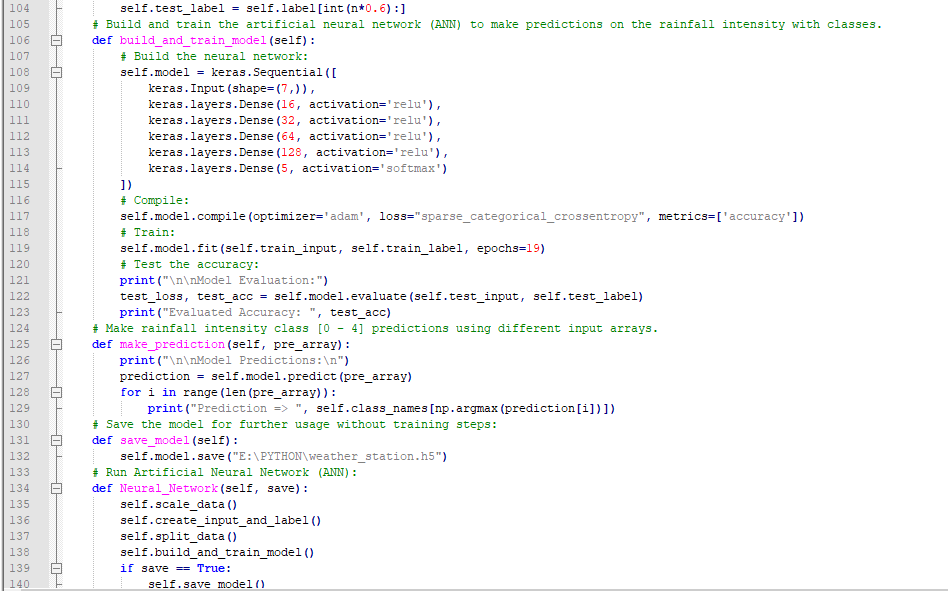The height and width of the screenshot is (591, 948).
Task: Collapse the Neural_Network function fold
Action: pyautogui.click(x=57, y=488)
